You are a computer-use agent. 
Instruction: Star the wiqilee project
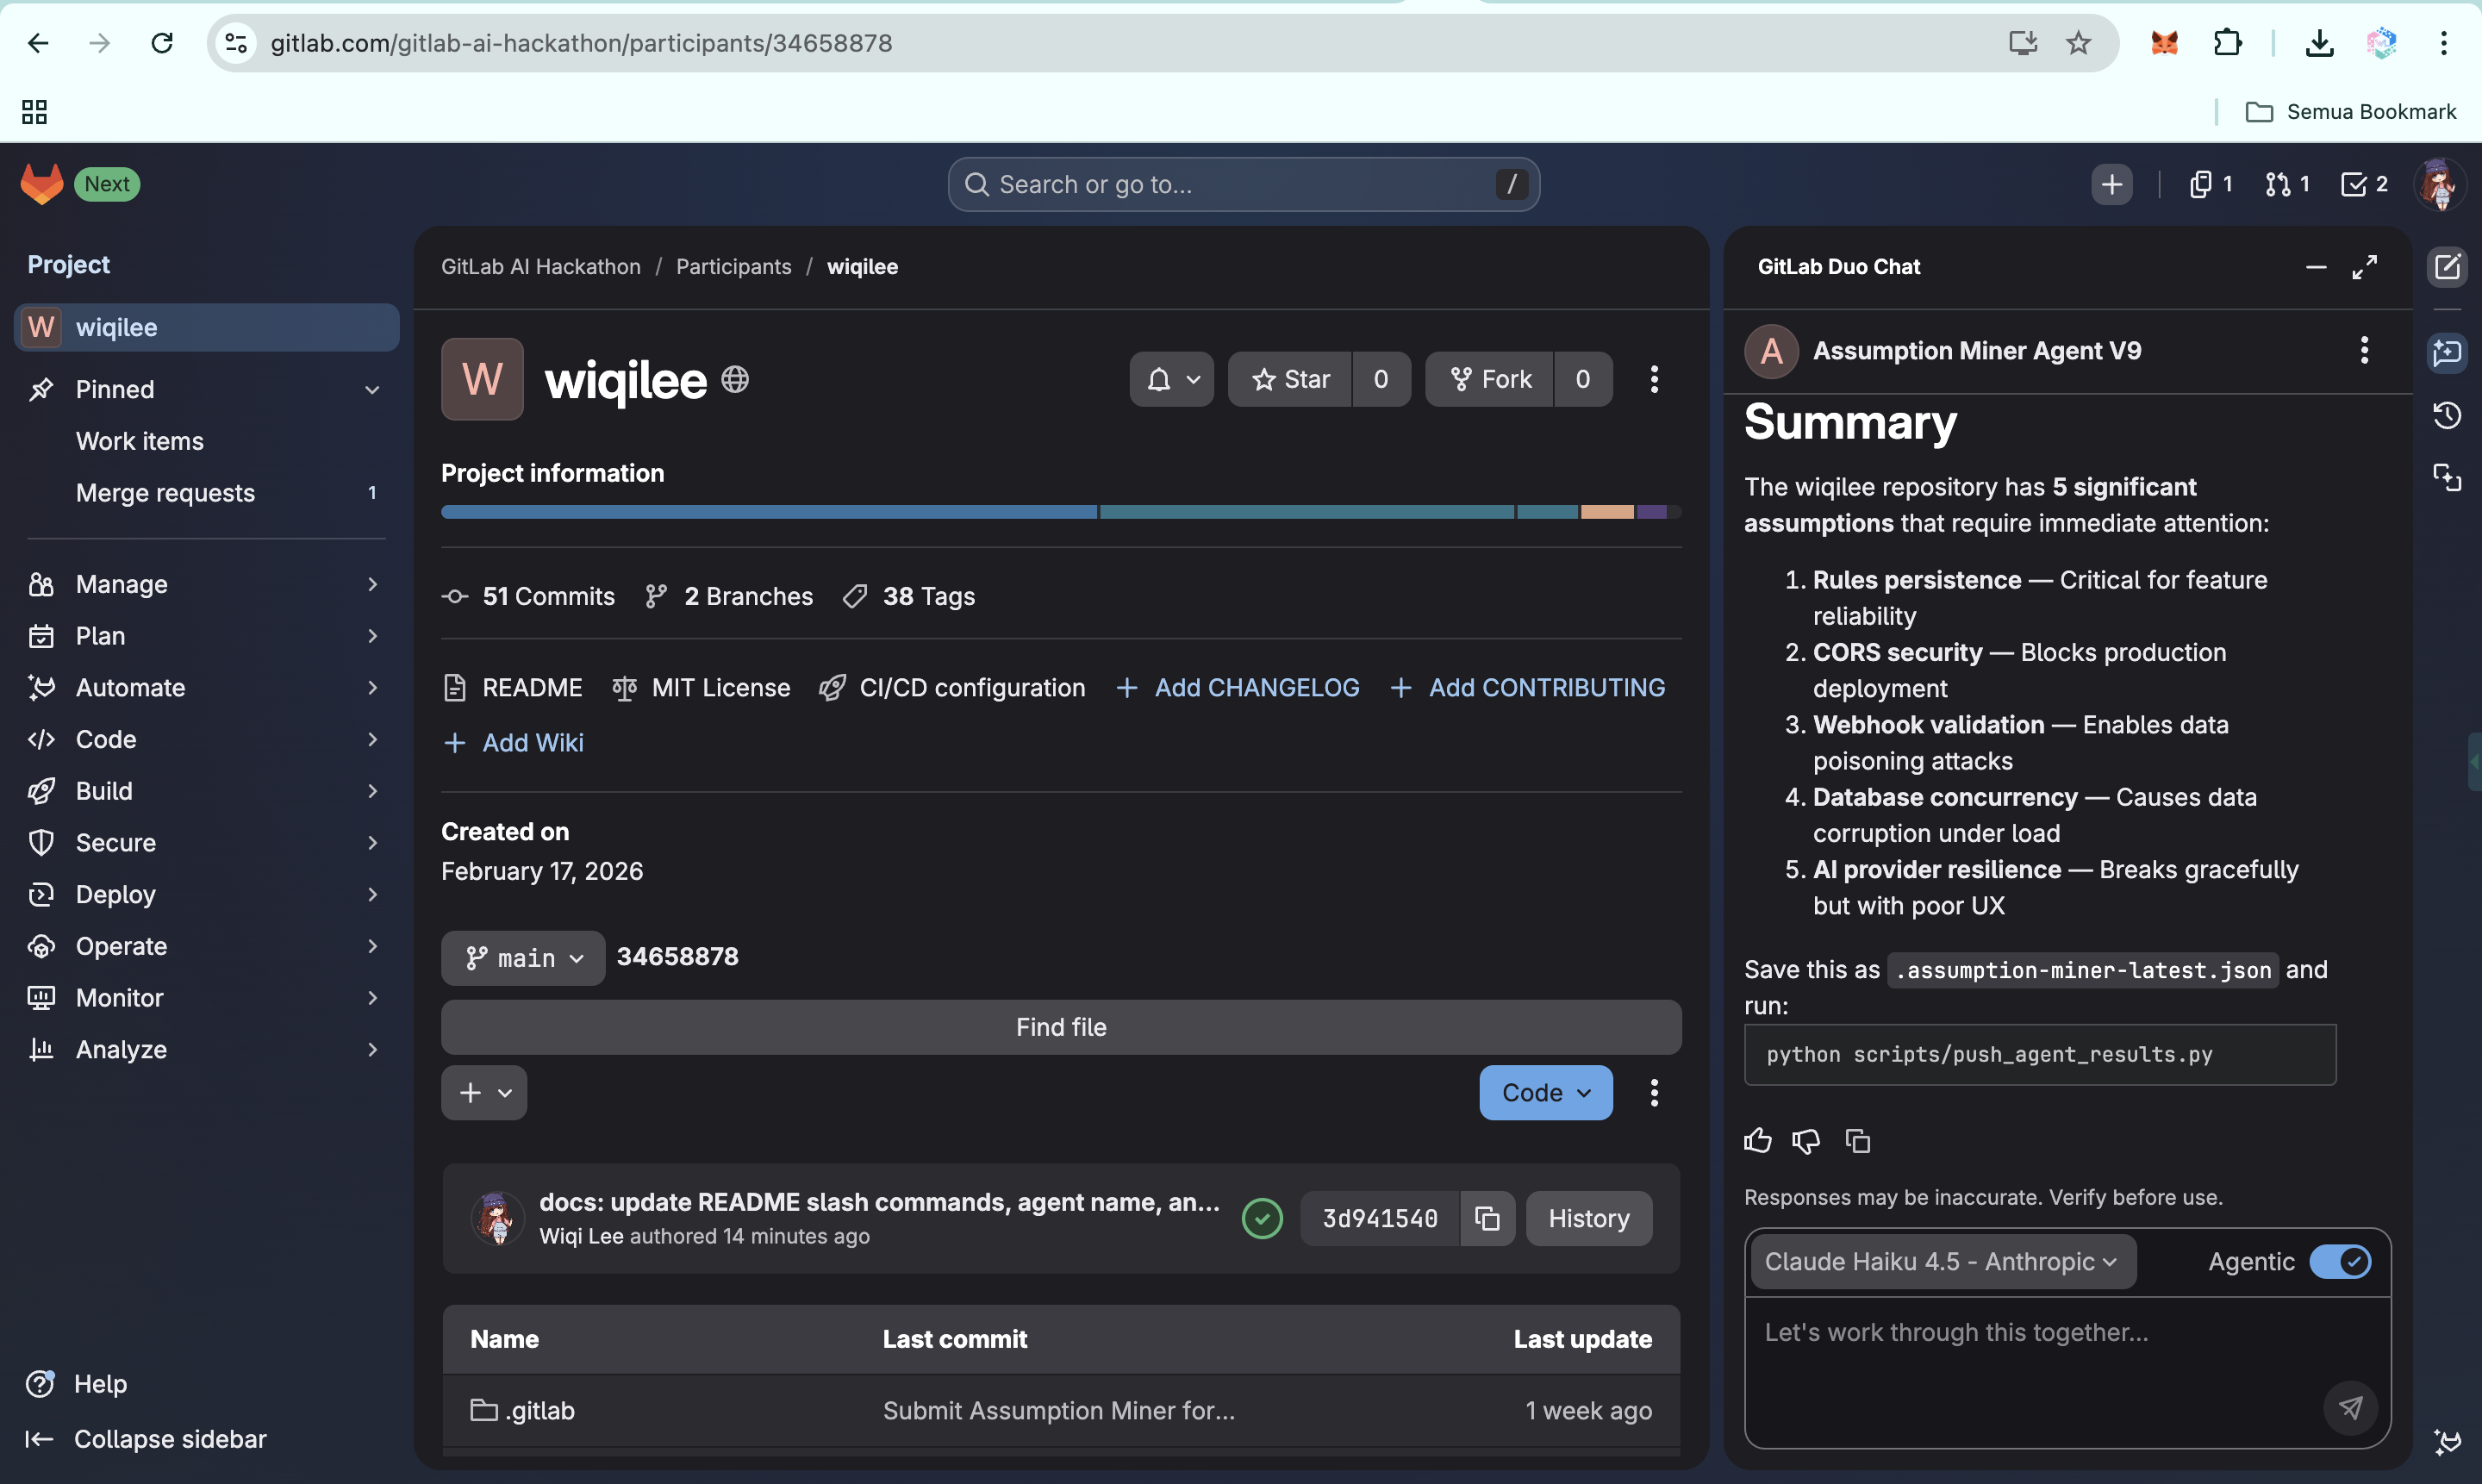1290,379
